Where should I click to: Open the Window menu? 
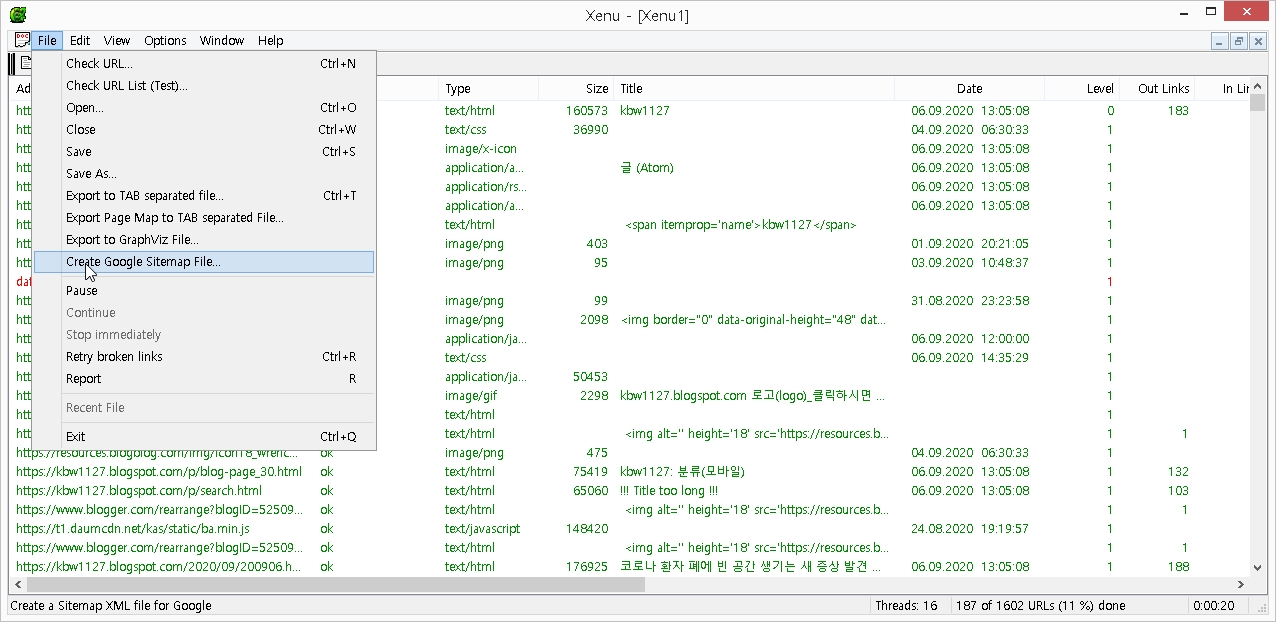[x=222, y=41]
